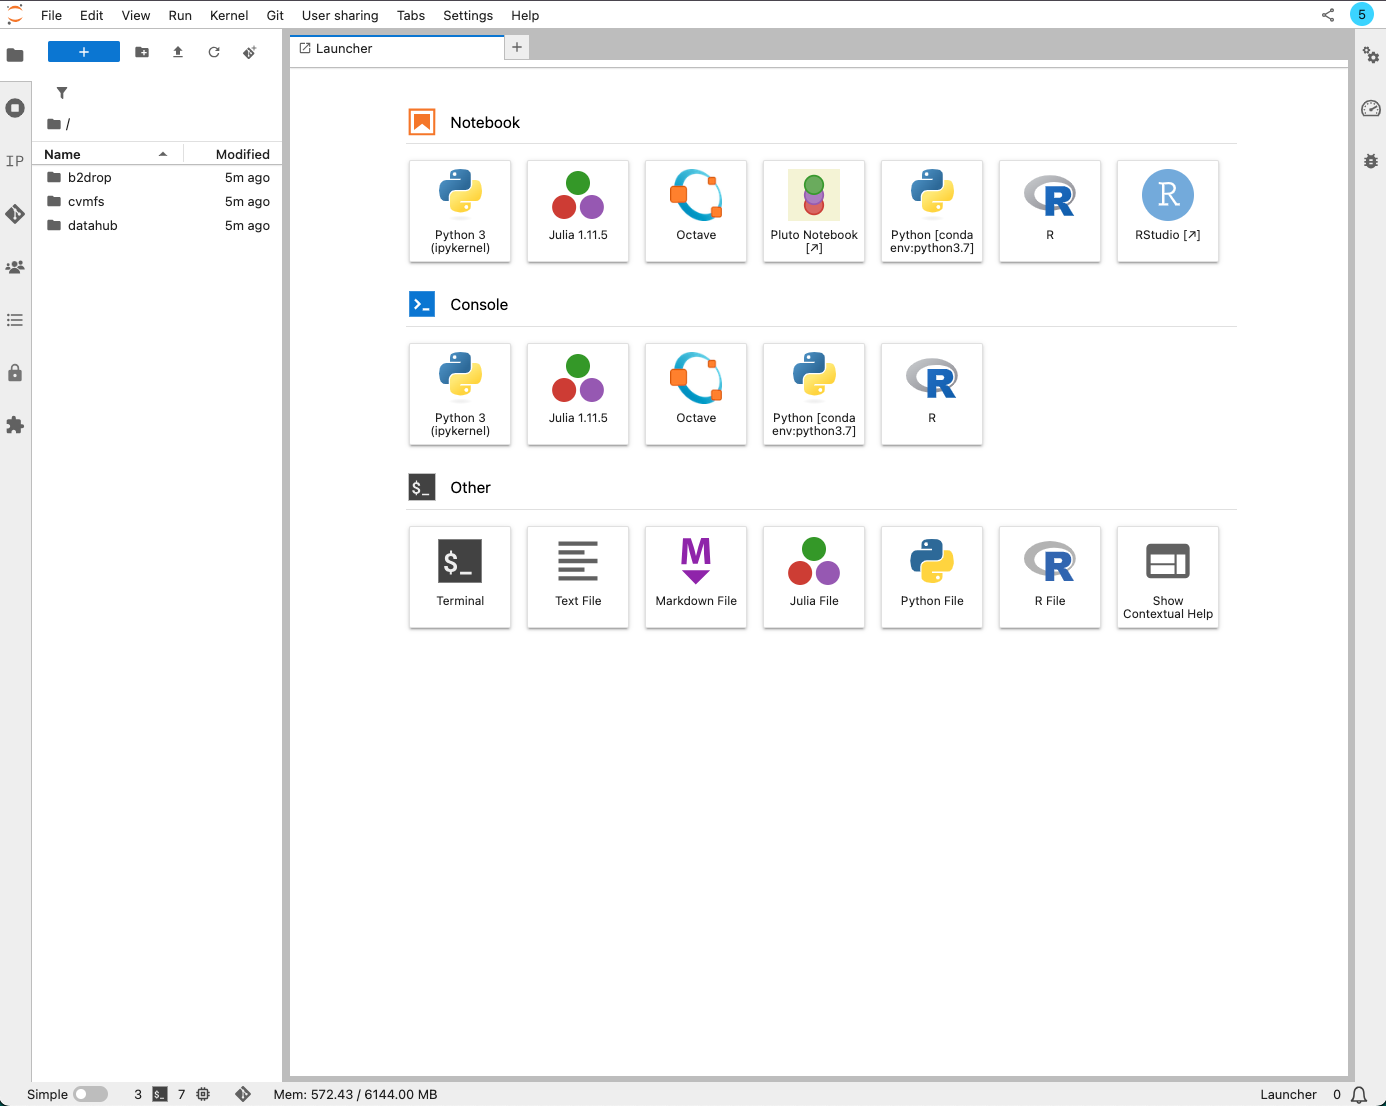Create an R notebook

click(1050, 211)
